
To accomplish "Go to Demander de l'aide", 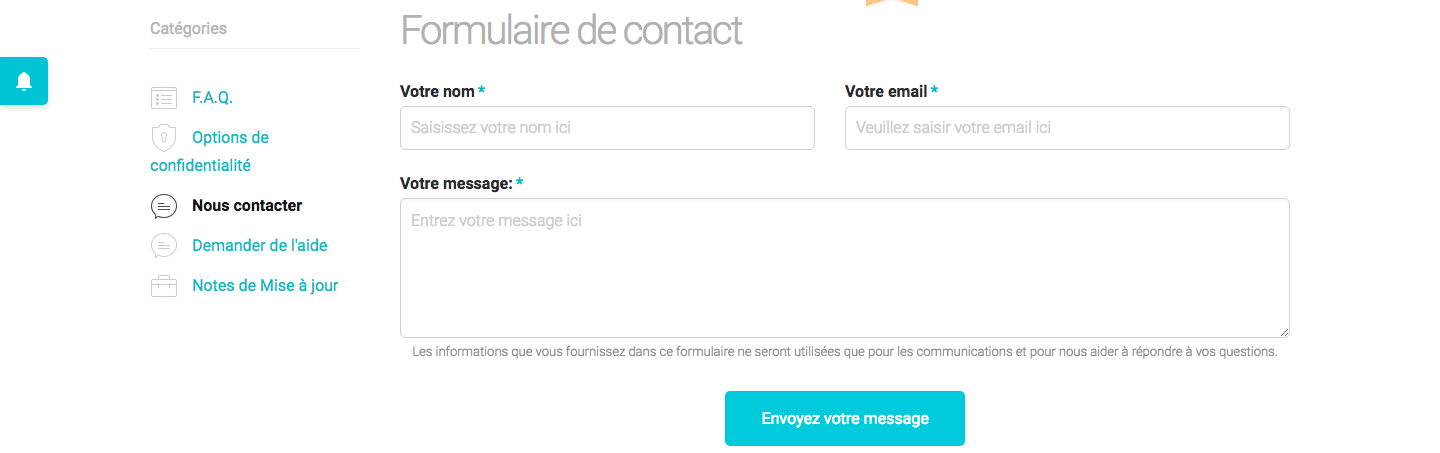I will tap(259, 246).
